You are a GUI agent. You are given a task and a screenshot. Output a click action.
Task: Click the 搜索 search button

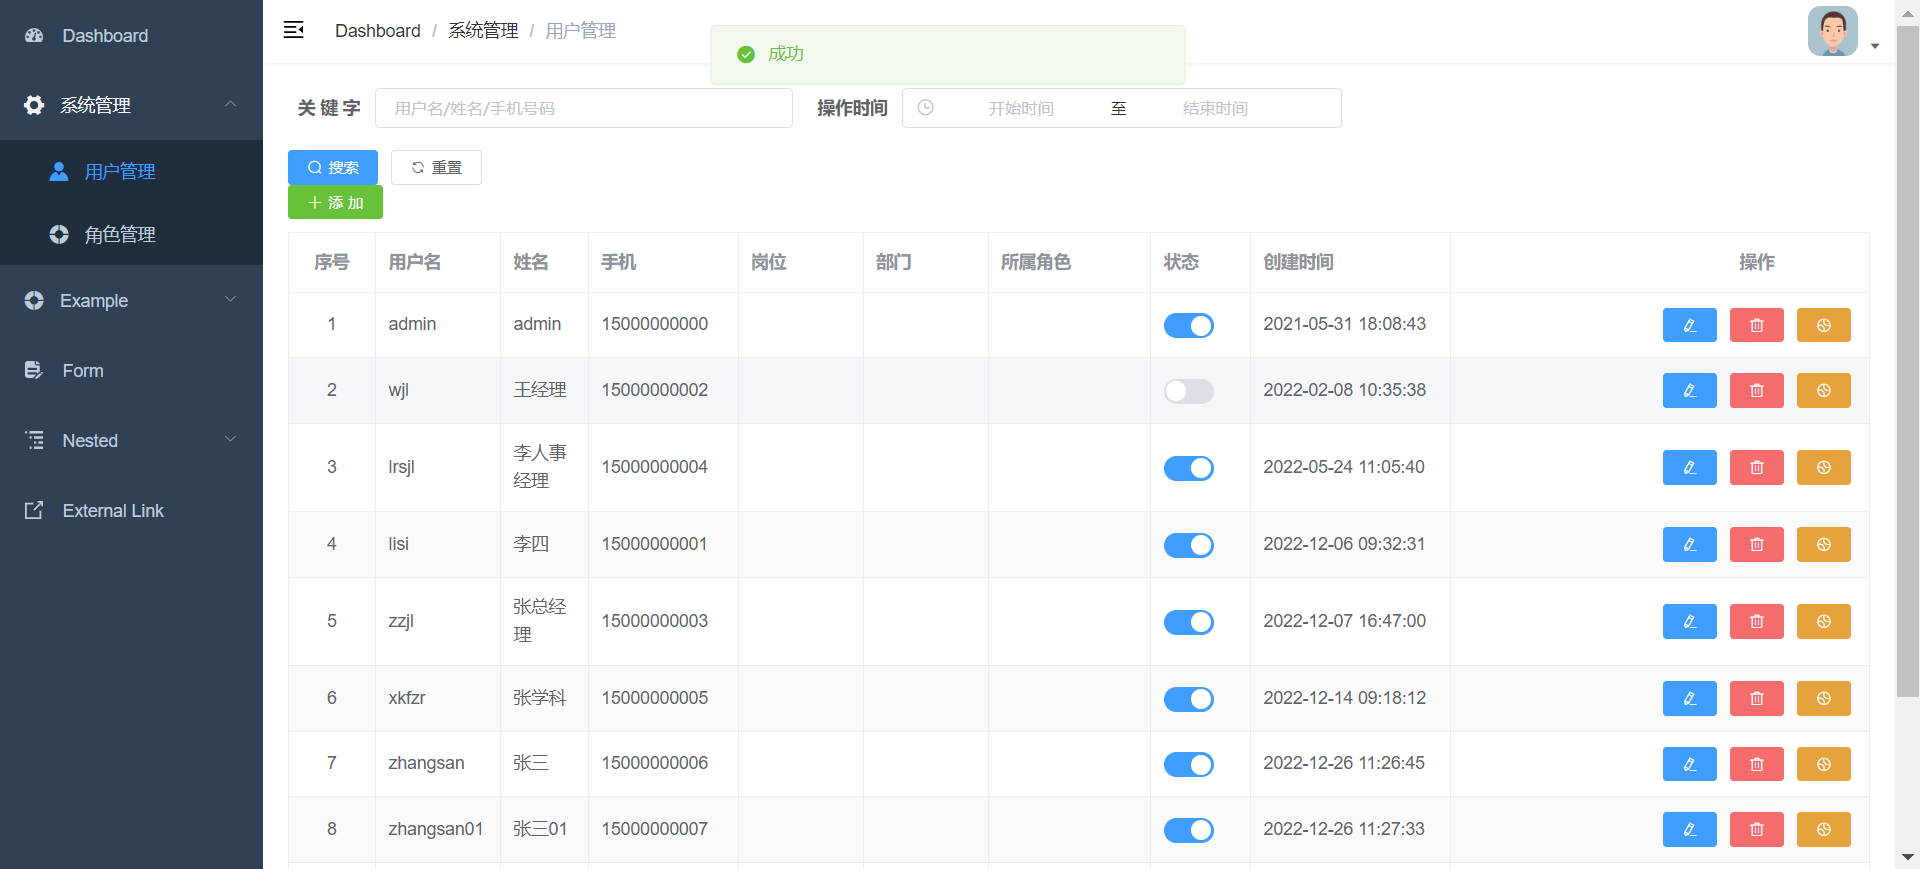[x=333, y=167]
